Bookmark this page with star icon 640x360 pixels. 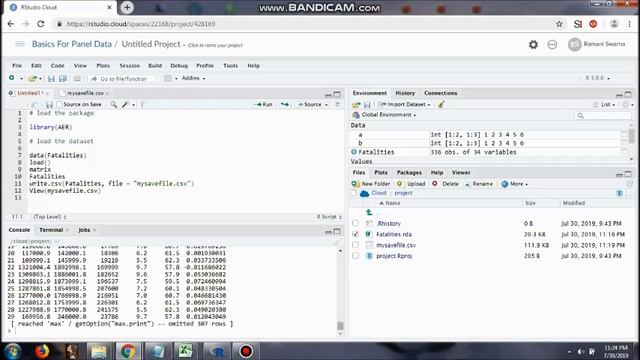pos(559,24)
